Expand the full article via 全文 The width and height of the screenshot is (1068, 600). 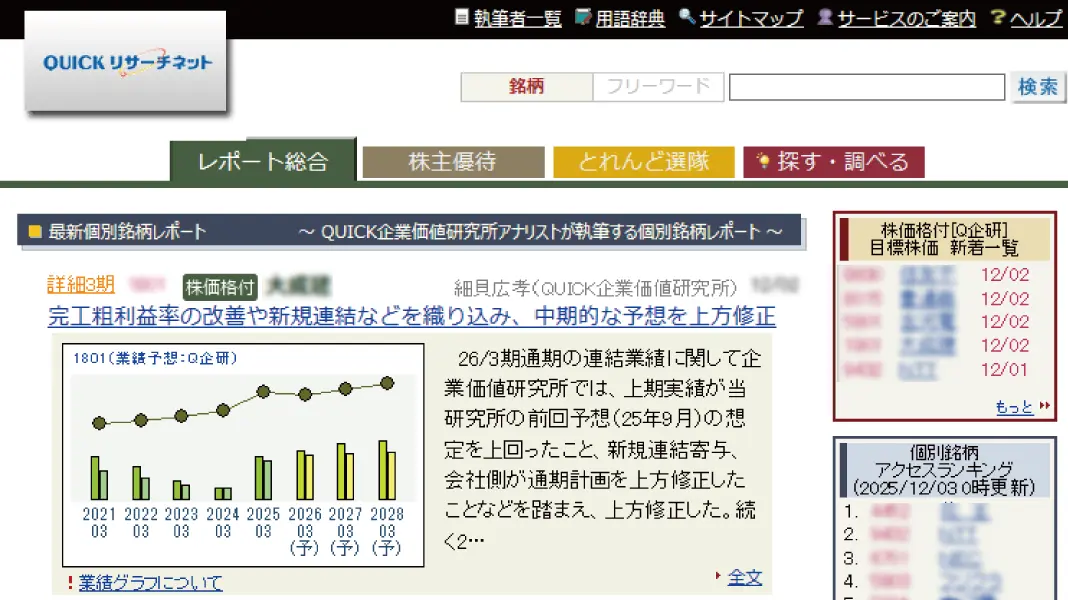744,578
